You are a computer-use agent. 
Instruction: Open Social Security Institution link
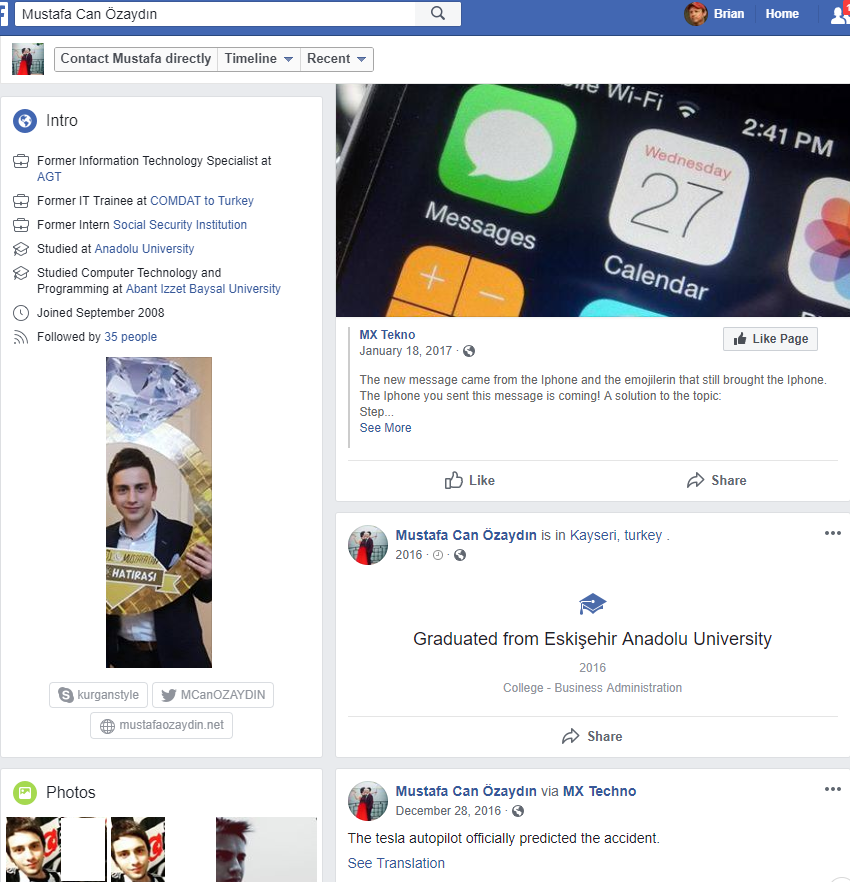click(180, 225)
